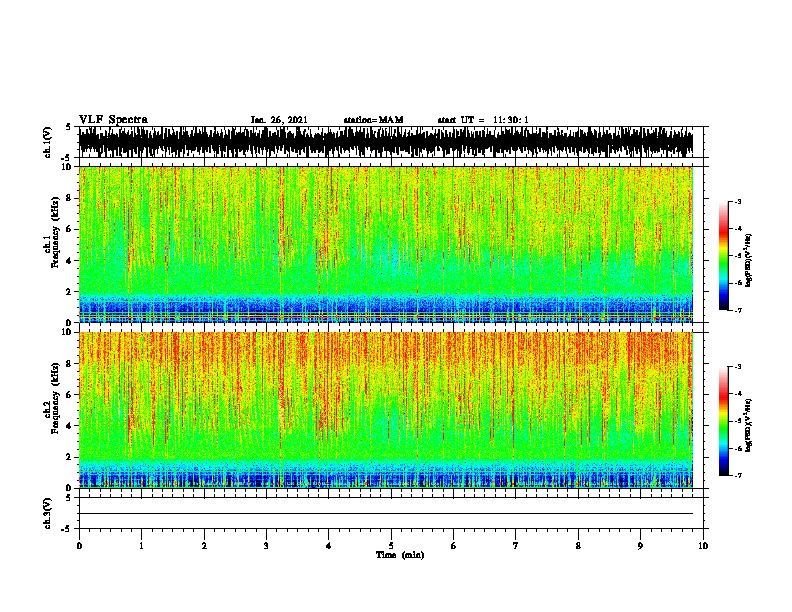This screenshot has height=612, width=792.
Task: Select the "Time (min)" axis label
Action: click(400, 555)
